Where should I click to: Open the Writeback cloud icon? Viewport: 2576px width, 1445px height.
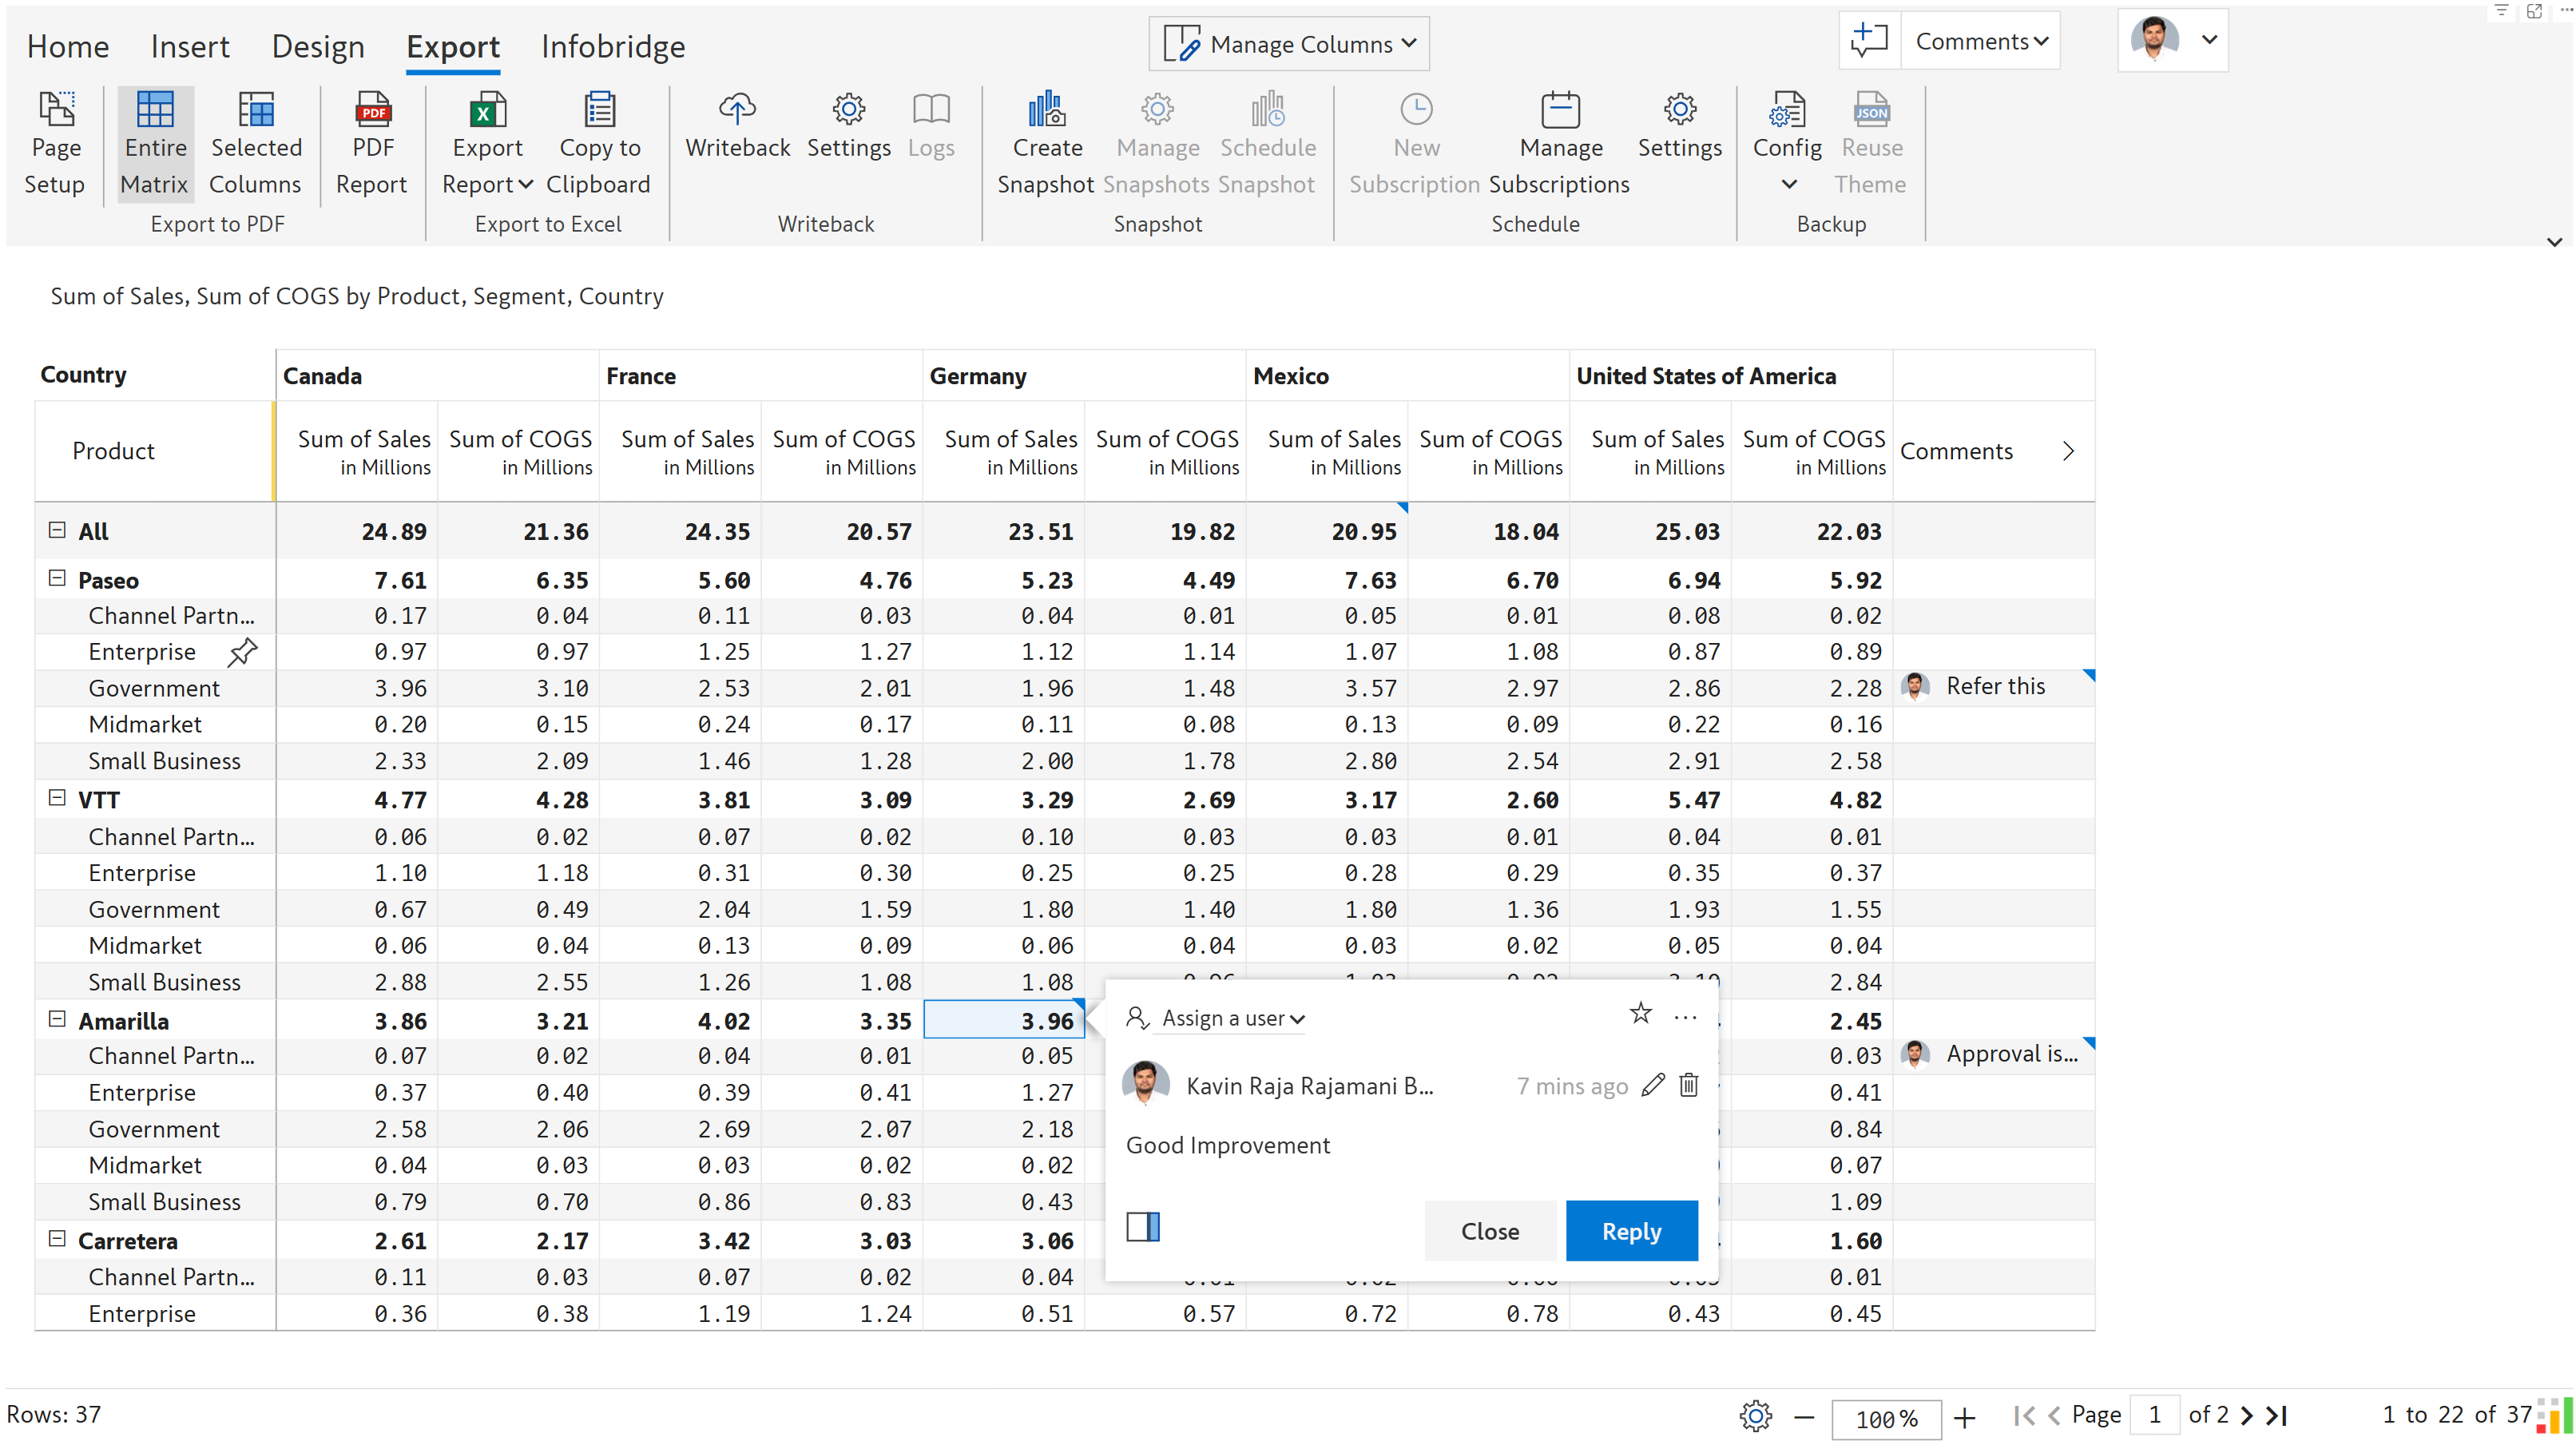[x=737, y=109]
